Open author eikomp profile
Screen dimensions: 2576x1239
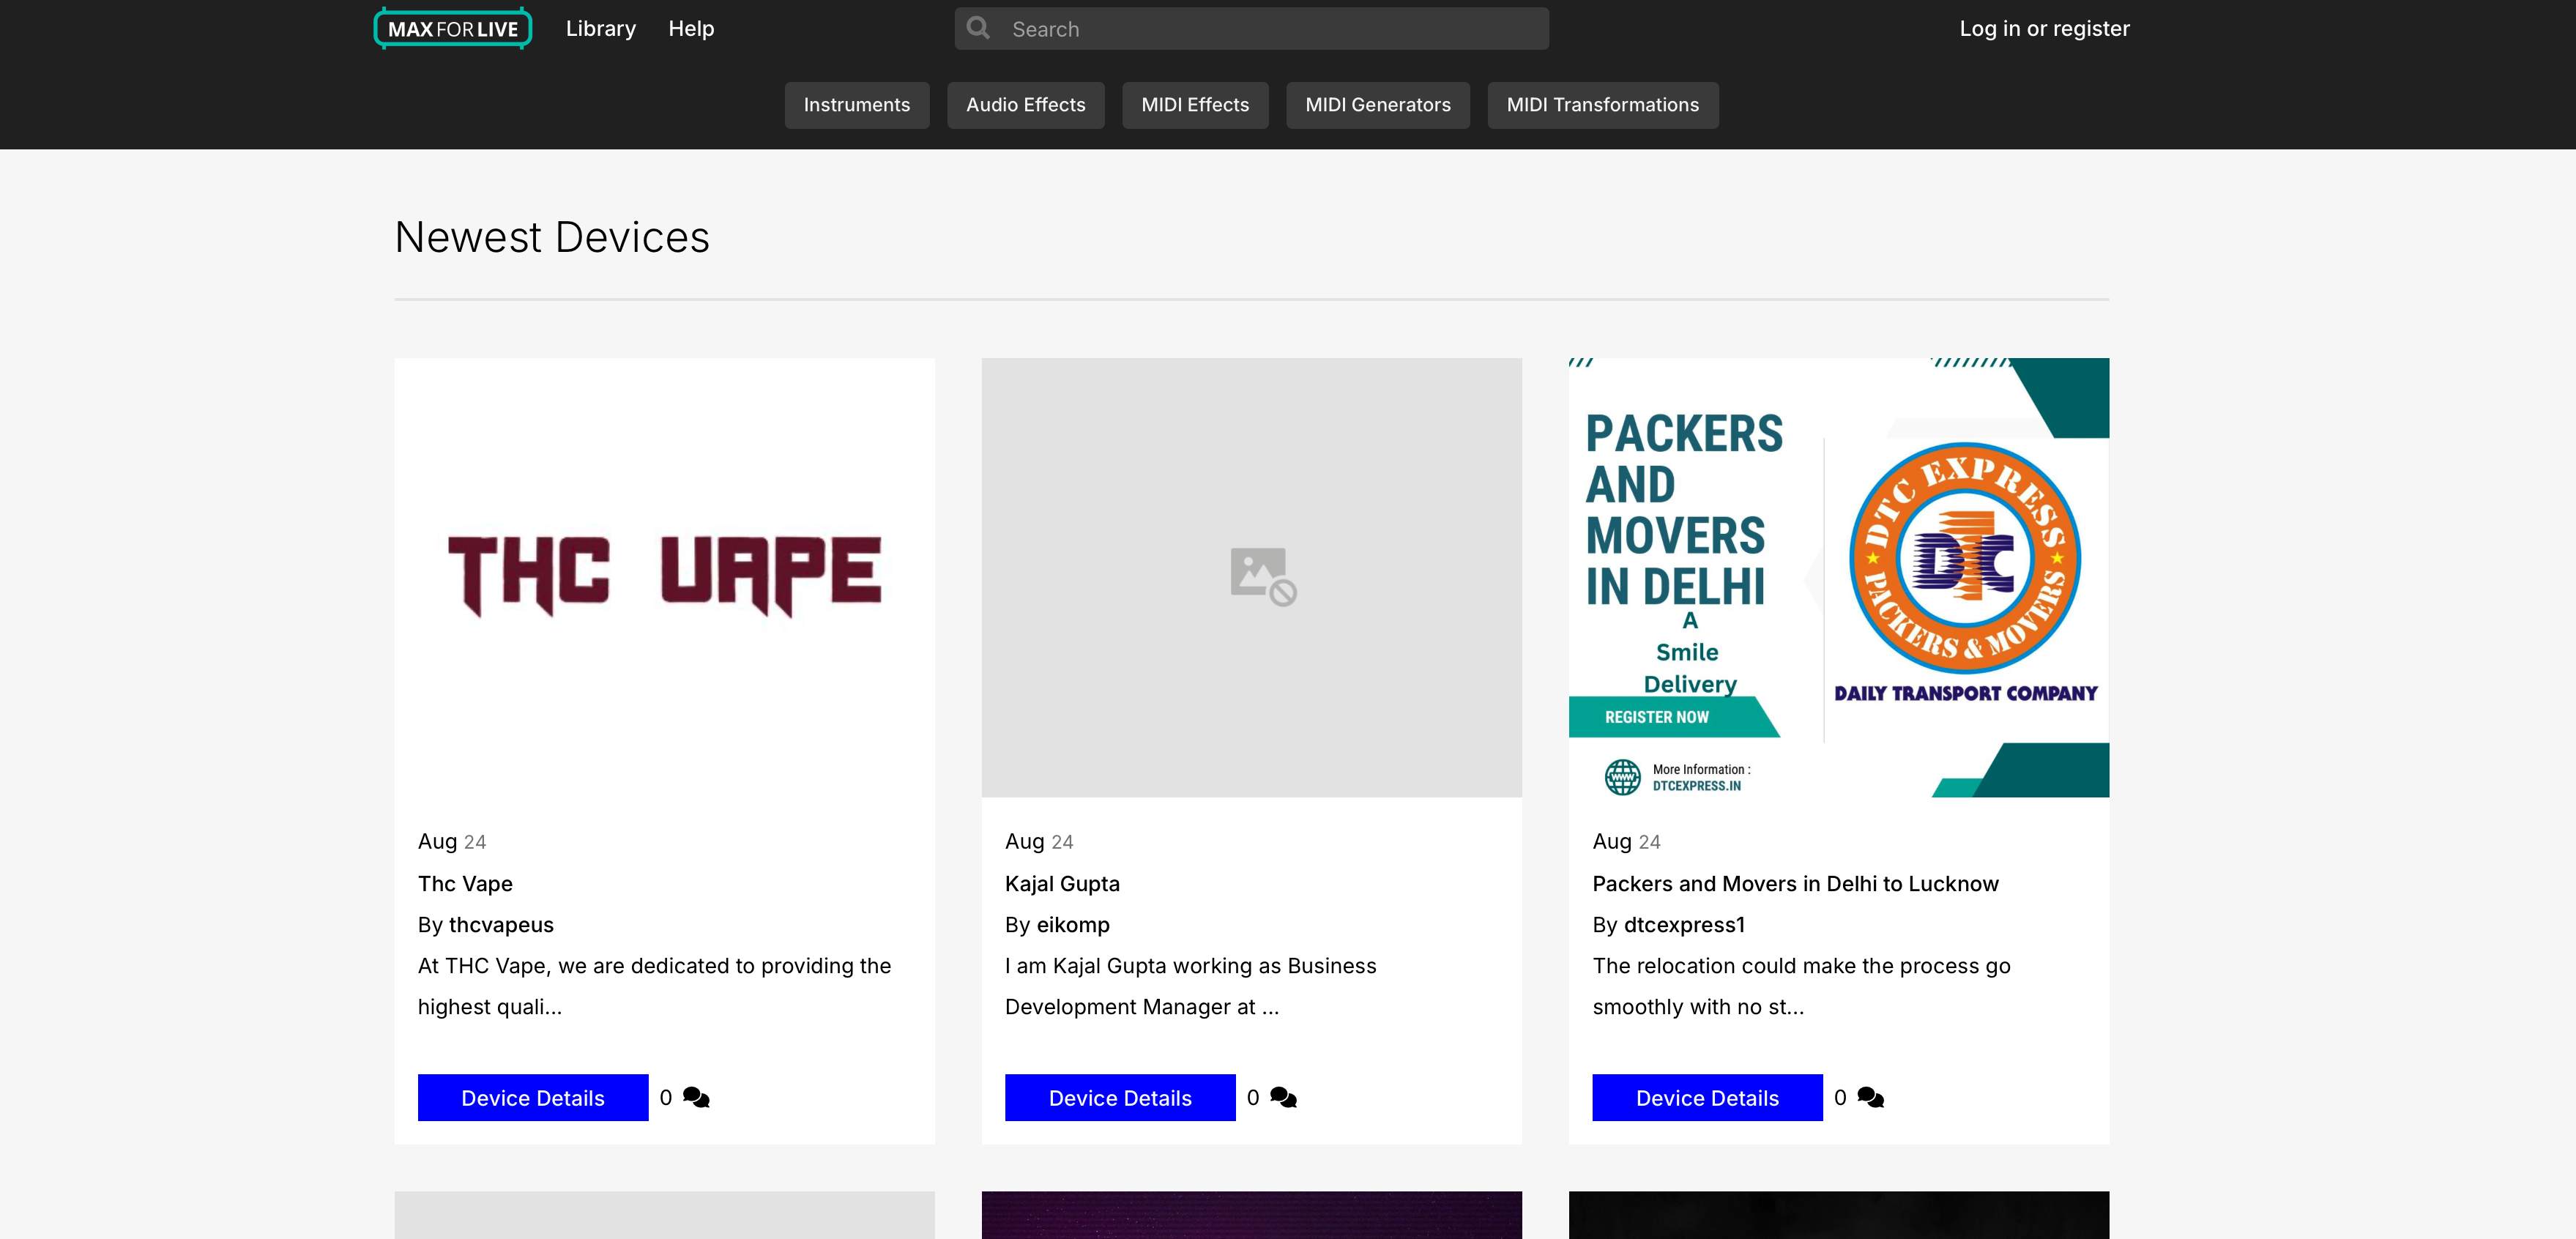[x=1073, y=924]
